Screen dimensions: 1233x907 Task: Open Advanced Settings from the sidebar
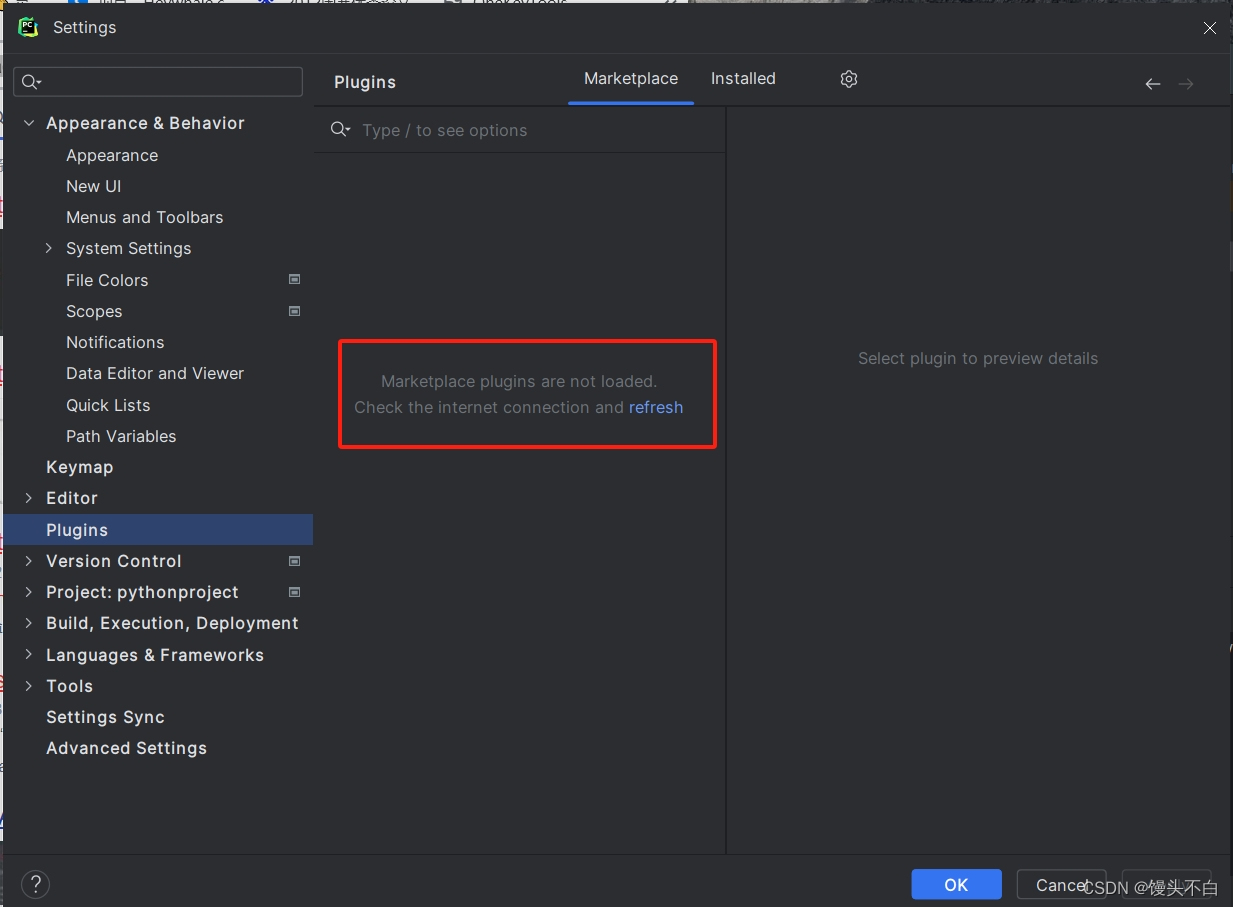126,748
